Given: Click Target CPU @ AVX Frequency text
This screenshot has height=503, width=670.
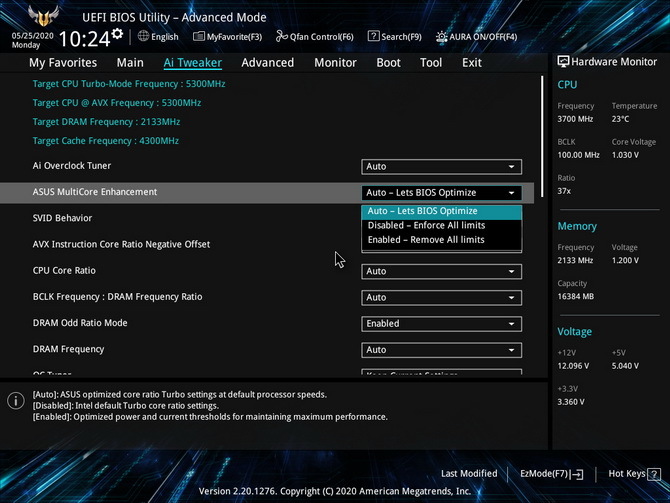Looking at the screenshot, I should pyautogui.click(x=117, y=103).
